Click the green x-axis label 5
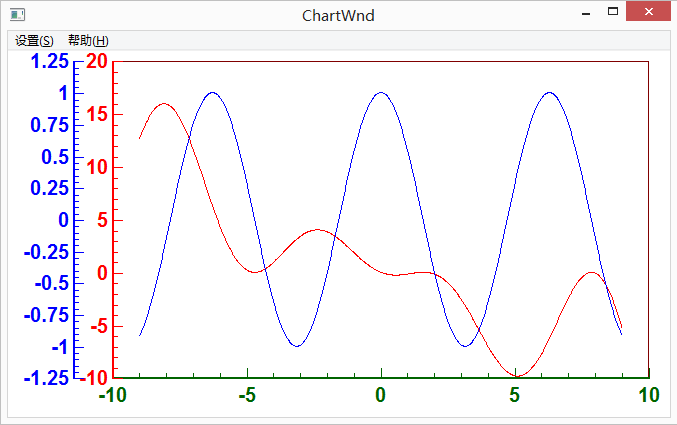Screen dimensions: 677x425 514,395
